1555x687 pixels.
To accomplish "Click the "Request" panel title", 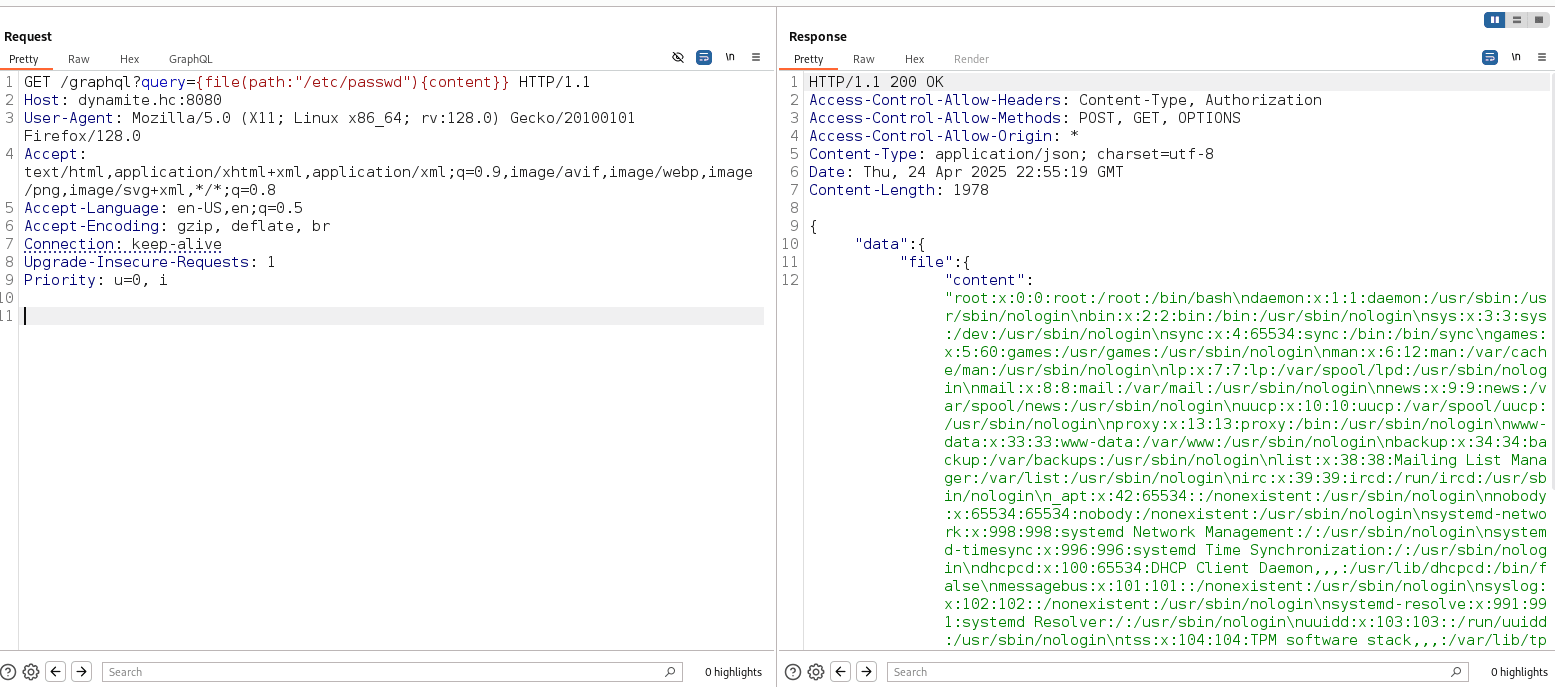I will pyautogui.click(x=28, y=37).
